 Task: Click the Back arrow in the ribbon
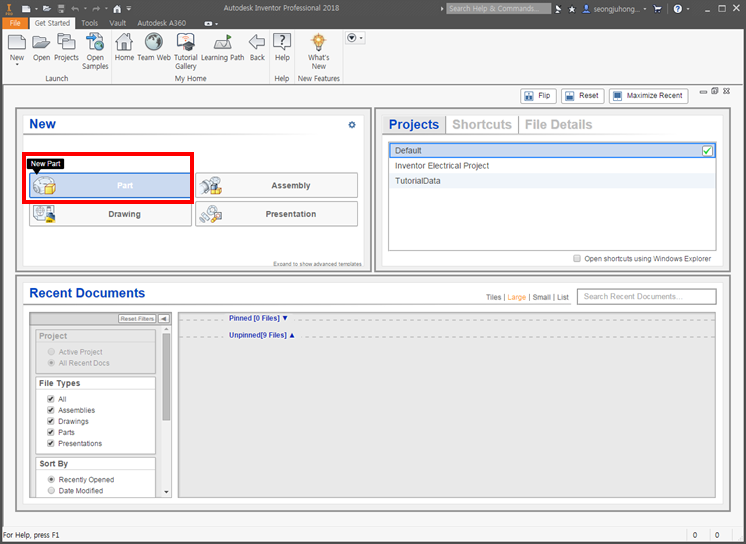pyautogui.click(x=257, y=43)
